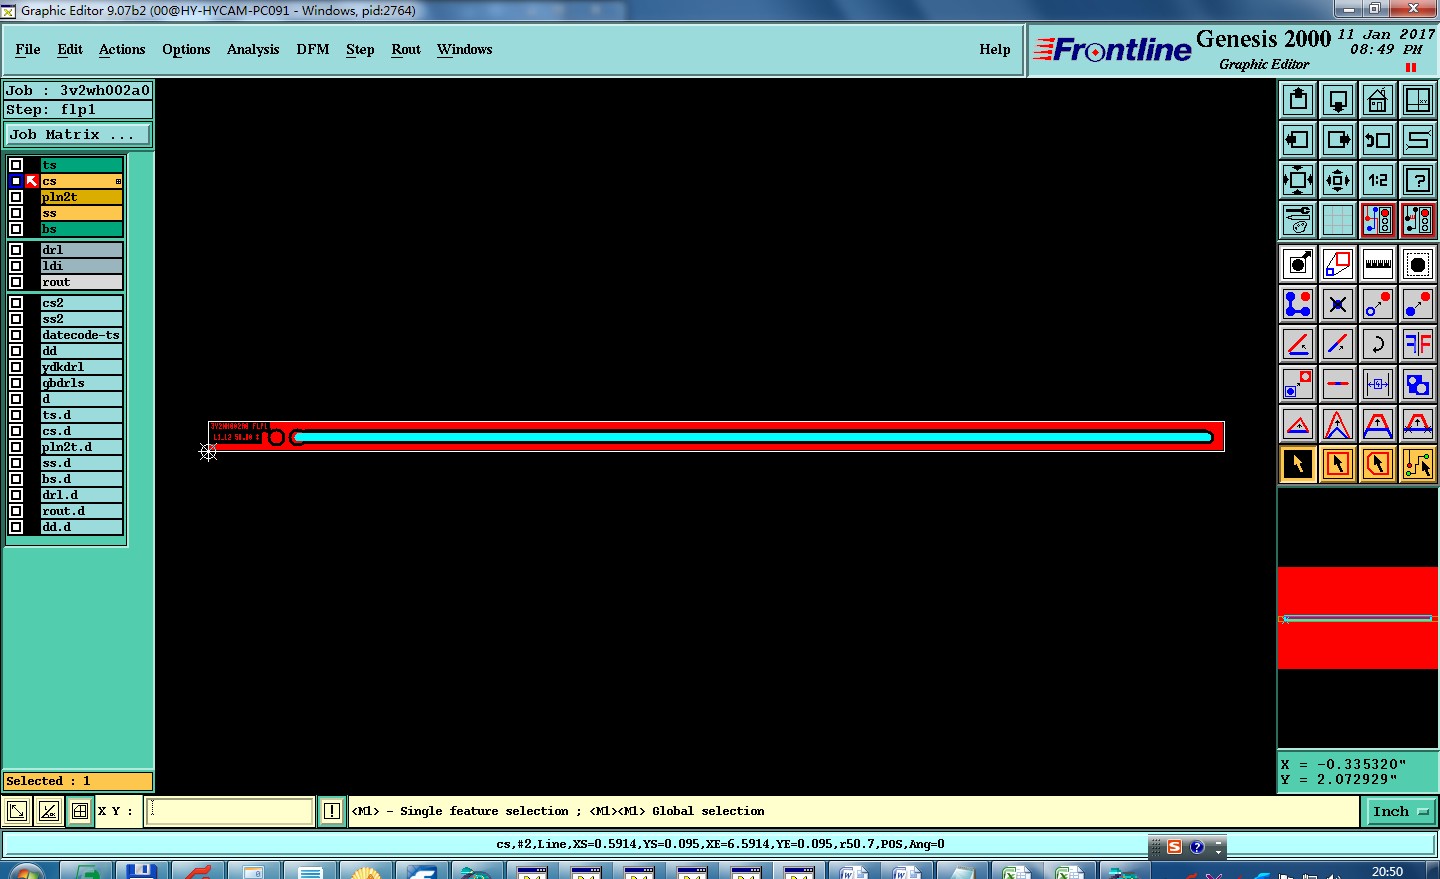Open the File menu

28,49
